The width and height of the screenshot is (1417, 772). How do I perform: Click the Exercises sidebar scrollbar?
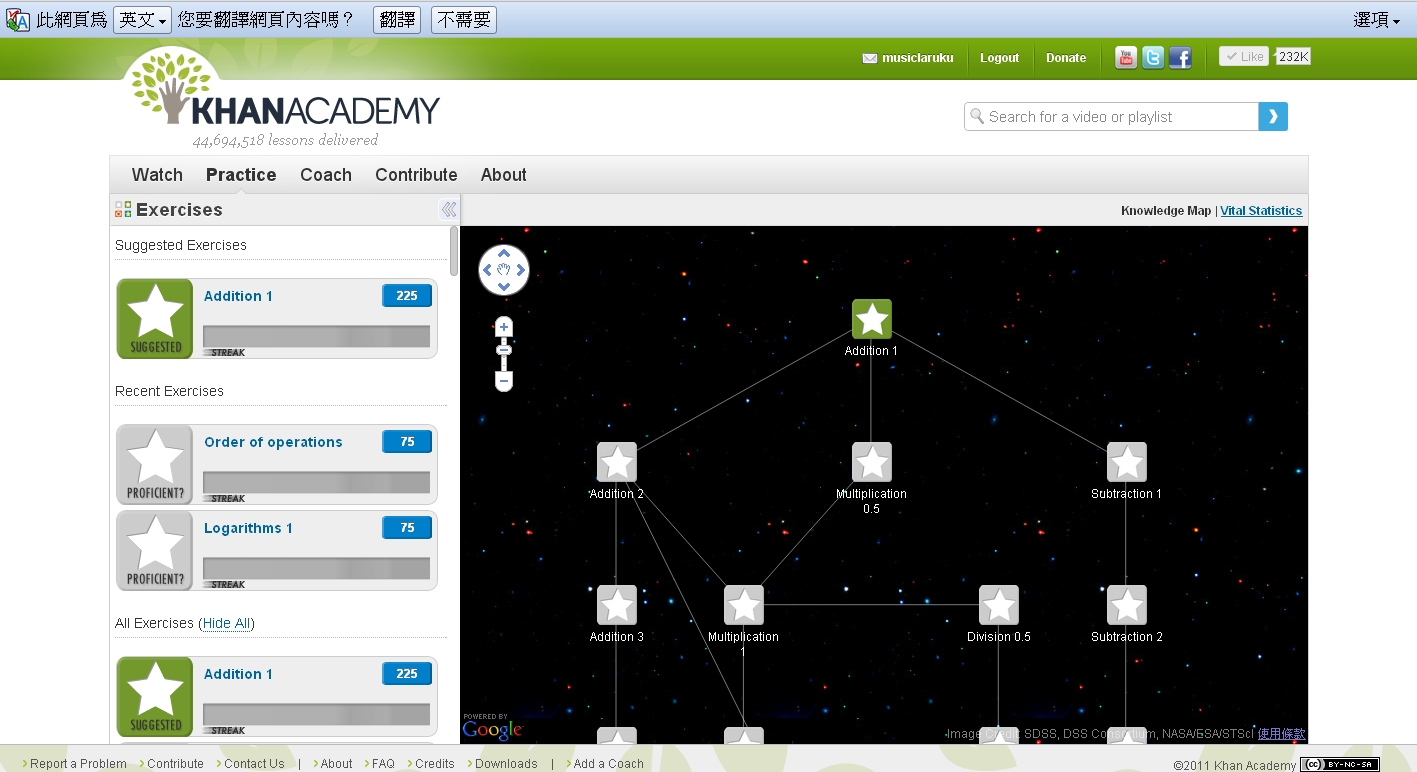pos(454,250)
